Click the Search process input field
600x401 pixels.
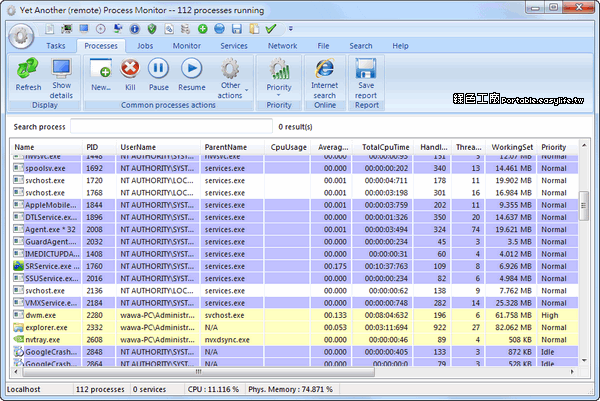pos(171,127)
